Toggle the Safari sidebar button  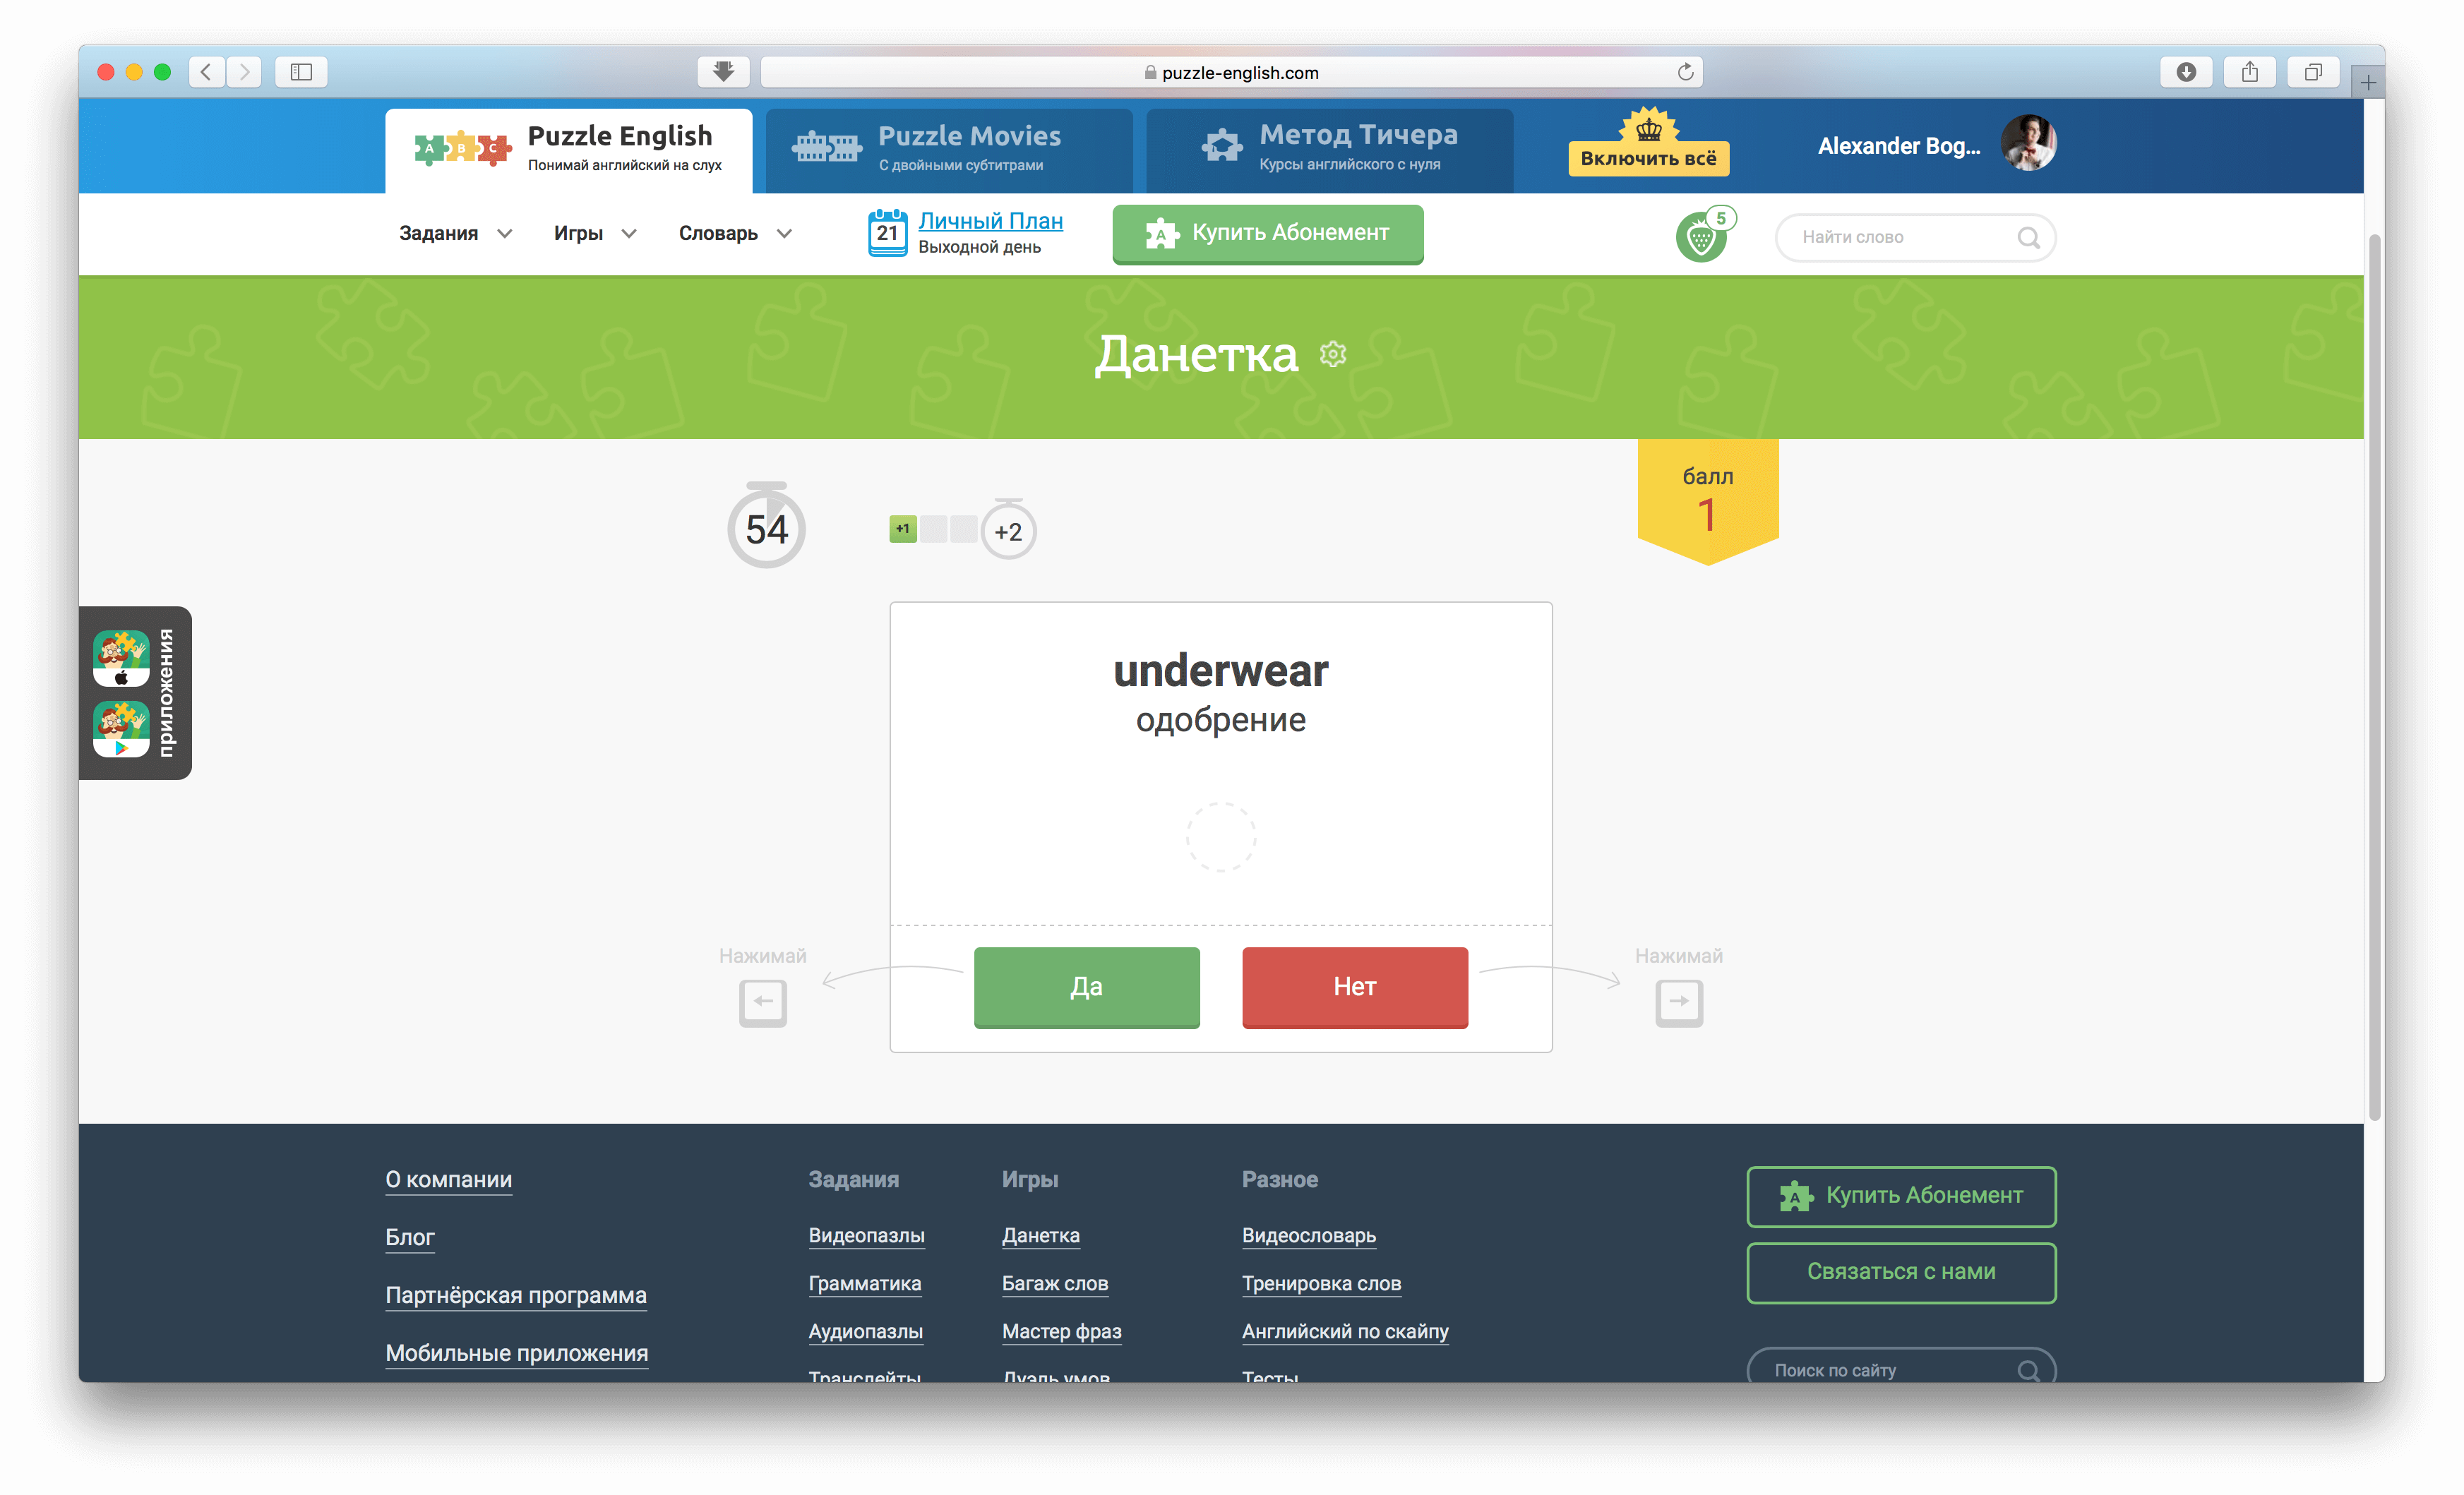point(301,72)
